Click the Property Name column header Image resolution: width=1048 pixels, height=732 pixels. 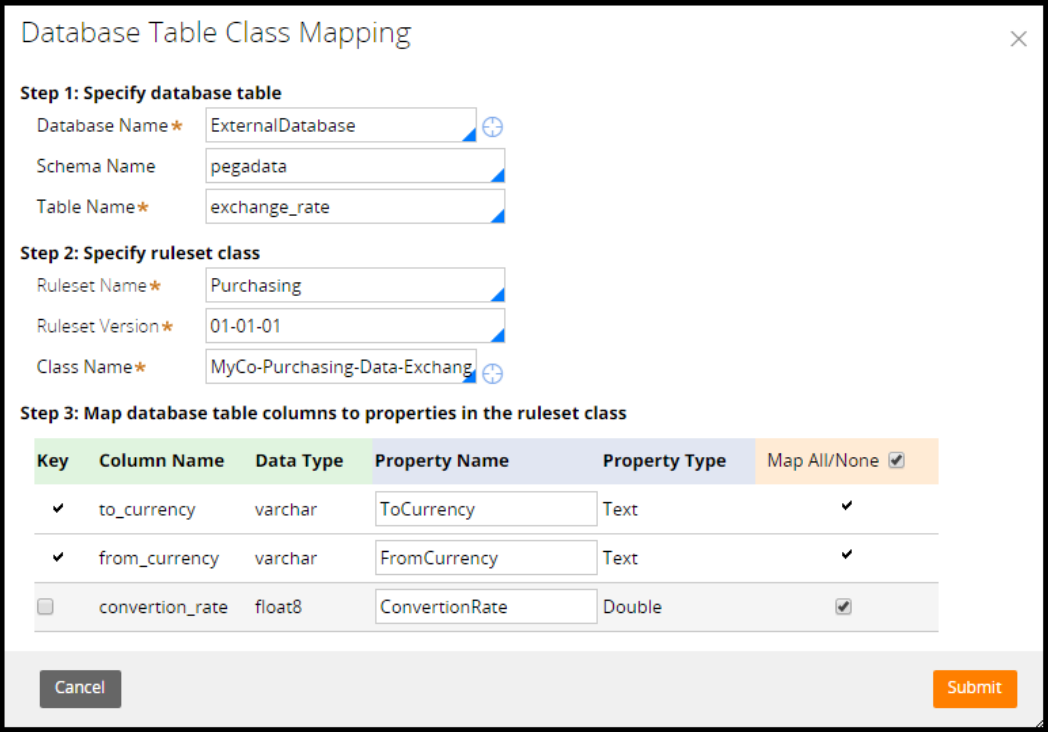click(x=442, y=461)
